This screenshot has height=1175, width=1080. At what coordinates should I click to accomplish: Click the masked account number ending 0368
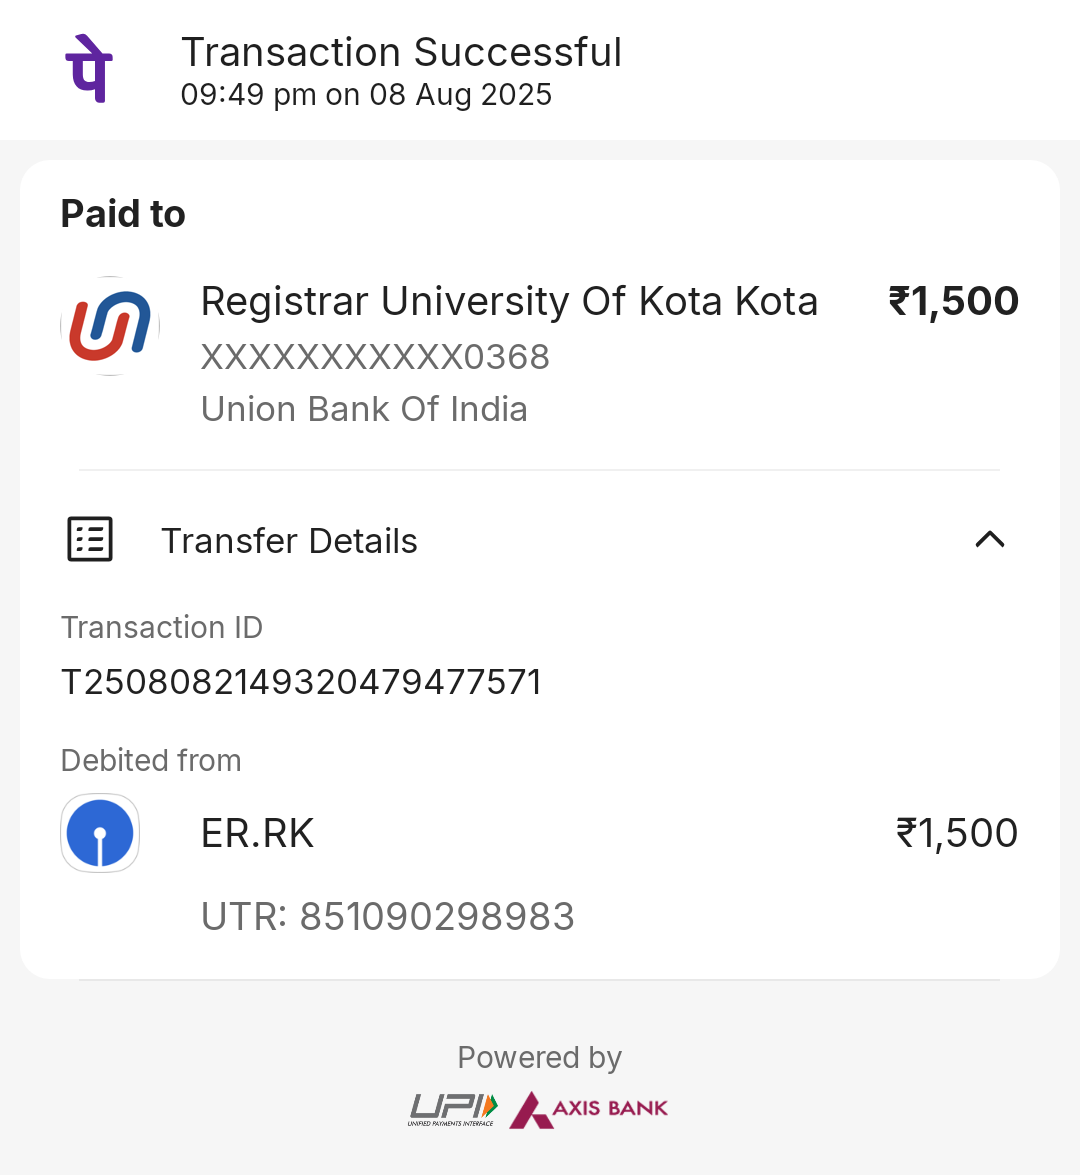tap(375, 357)
